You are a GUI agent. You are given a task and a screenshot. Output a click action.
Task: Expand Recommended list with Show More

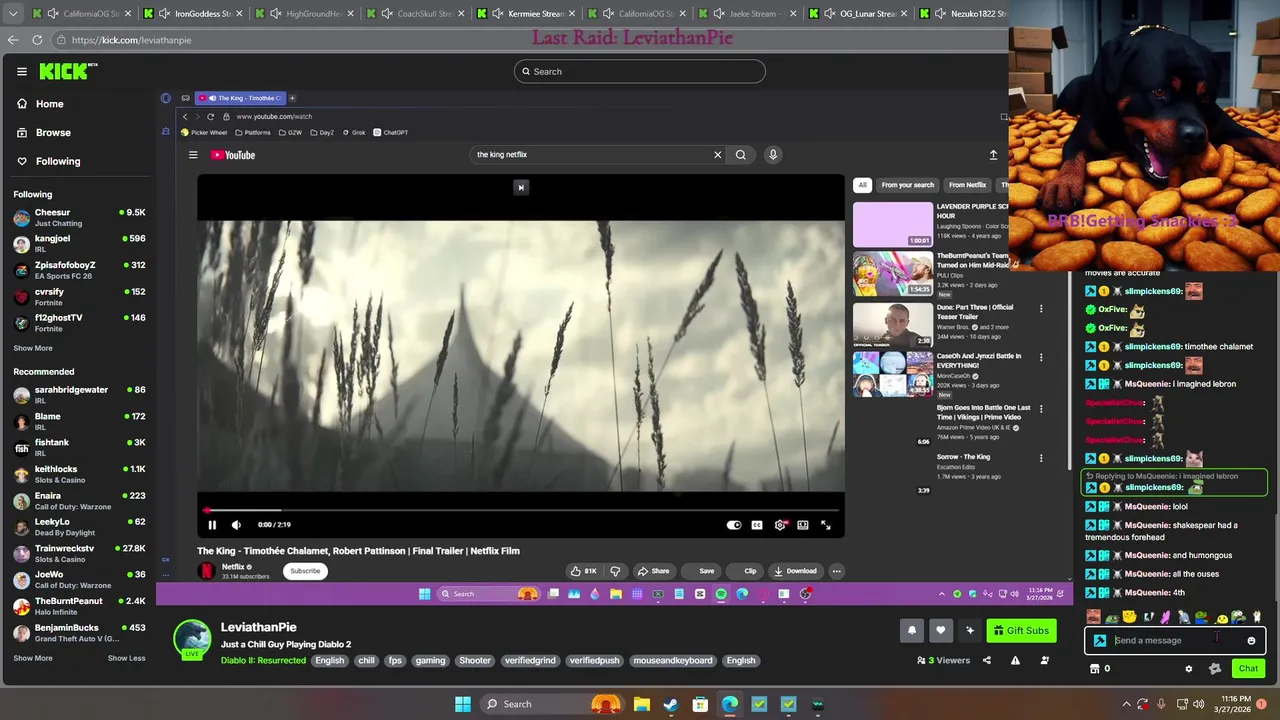click(x=33, y=658)
